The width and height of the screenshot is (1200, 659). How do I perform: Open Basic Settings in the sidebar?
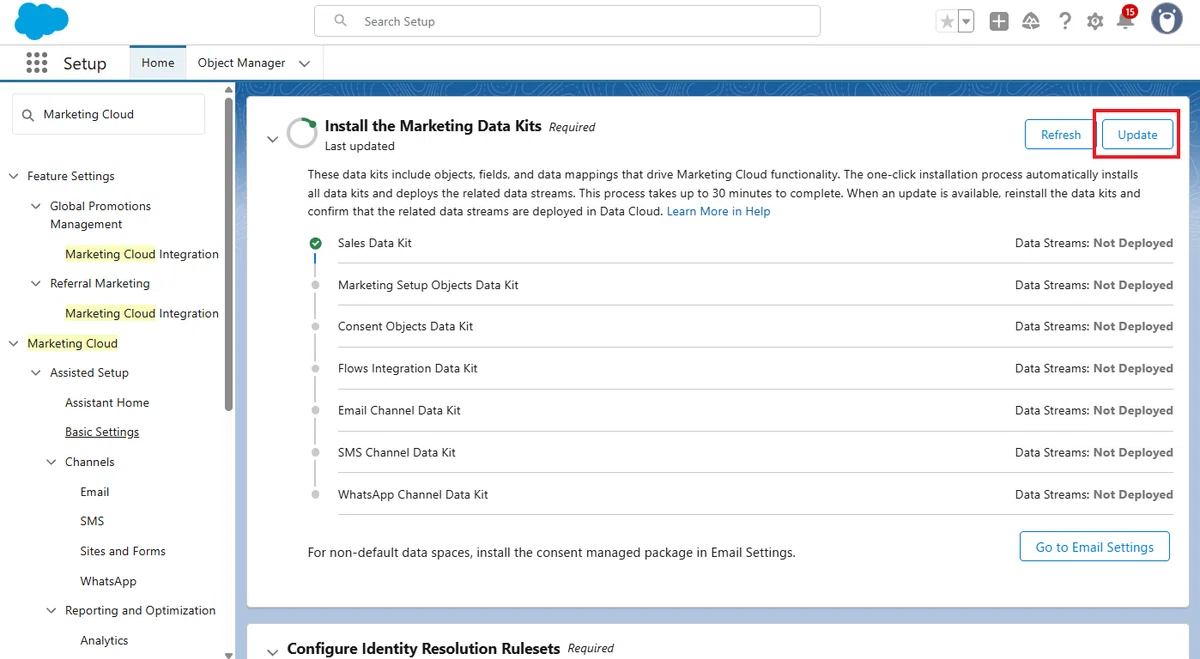click(102, 432)
